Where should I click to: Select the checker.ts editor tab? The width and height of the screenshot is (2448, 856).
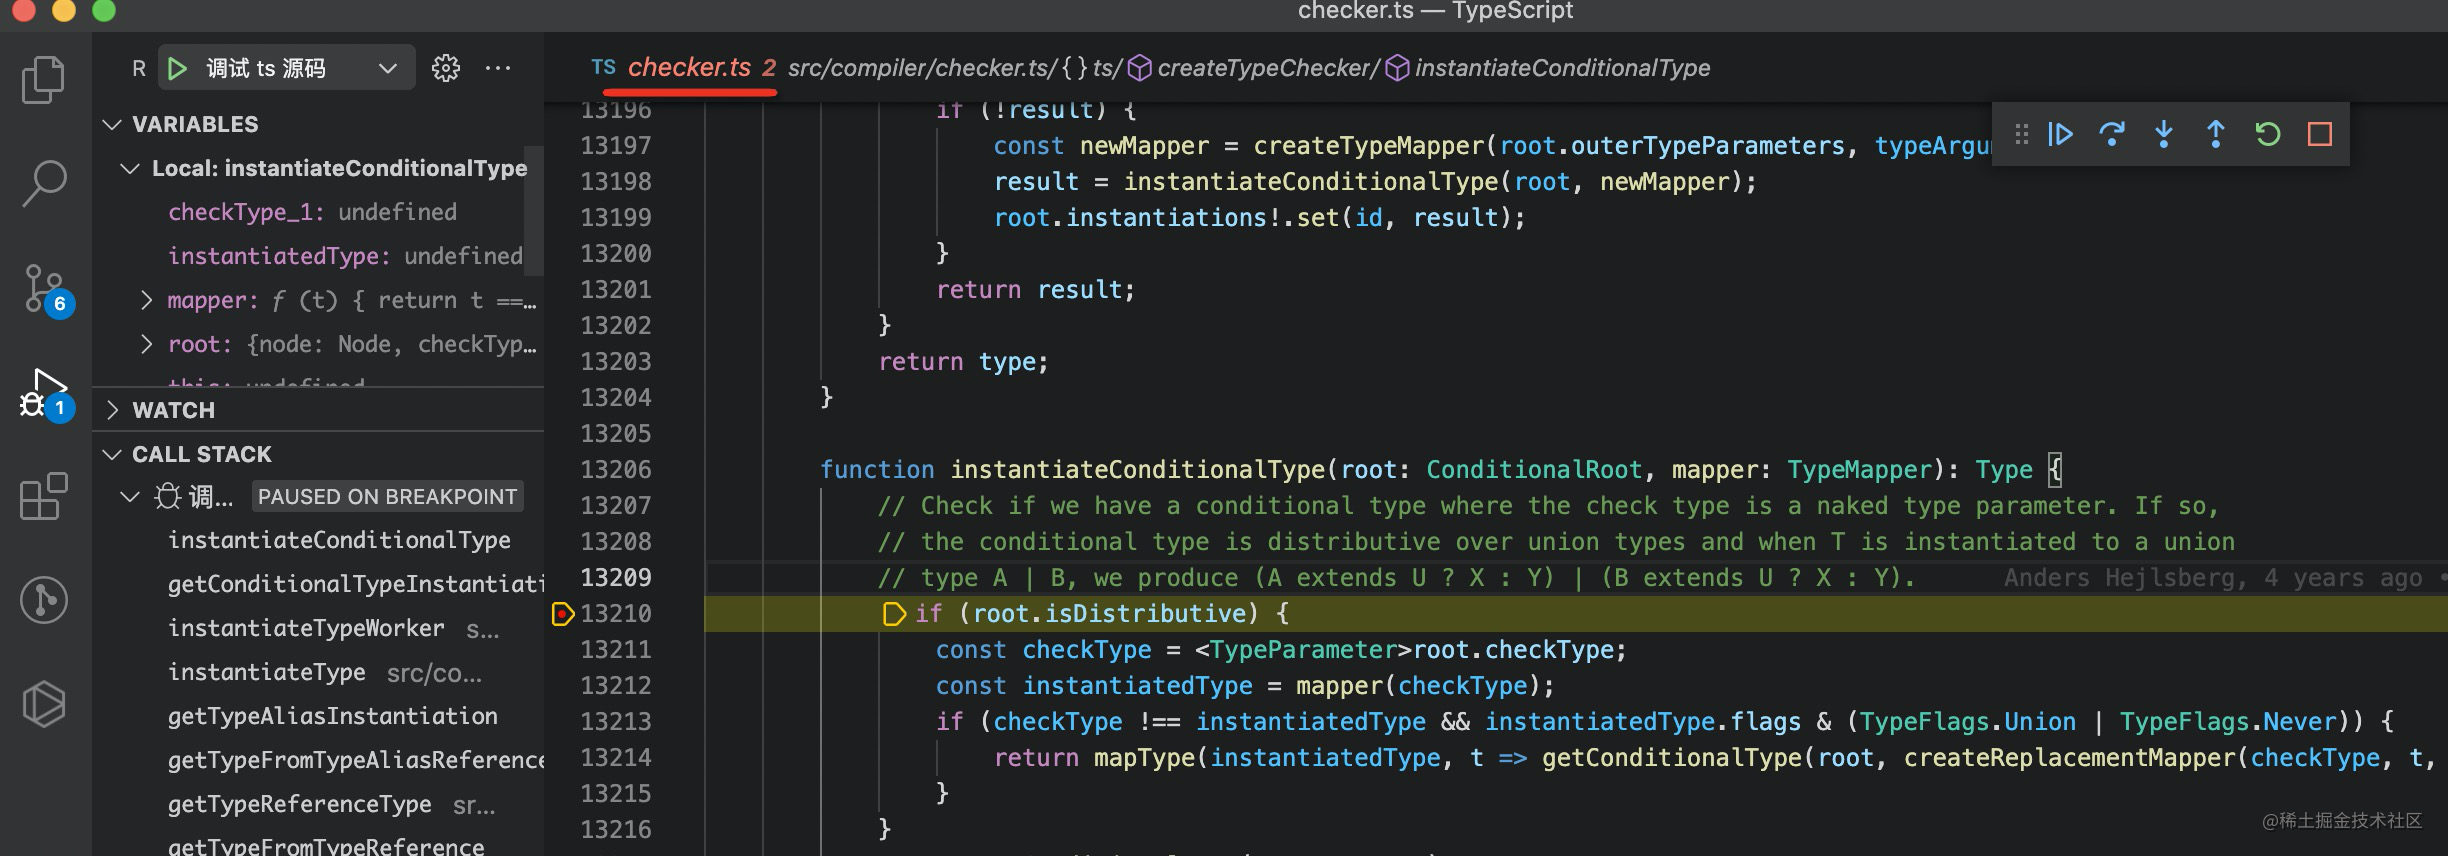[688, 67]
